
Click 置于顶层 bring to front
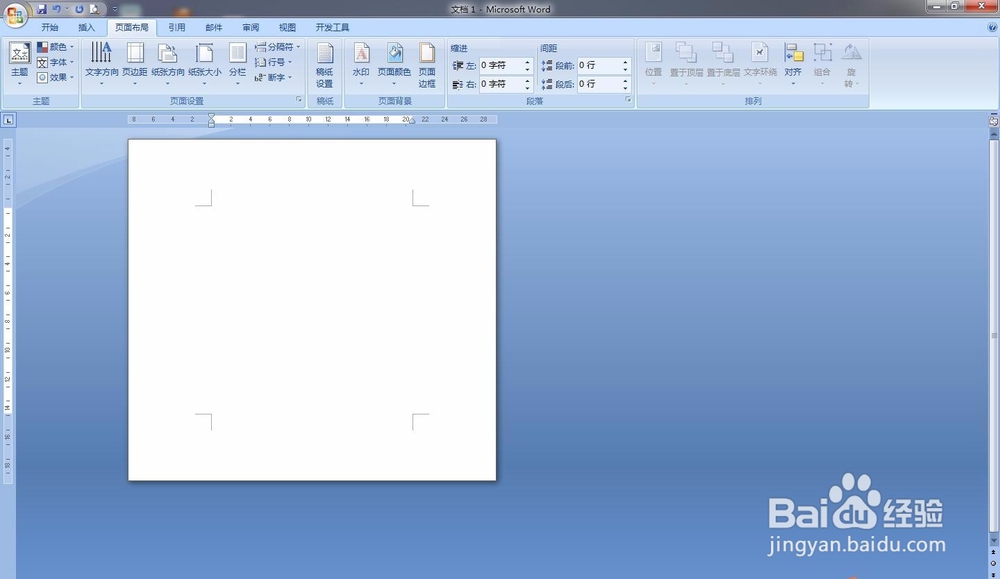(x=686, y=64)
